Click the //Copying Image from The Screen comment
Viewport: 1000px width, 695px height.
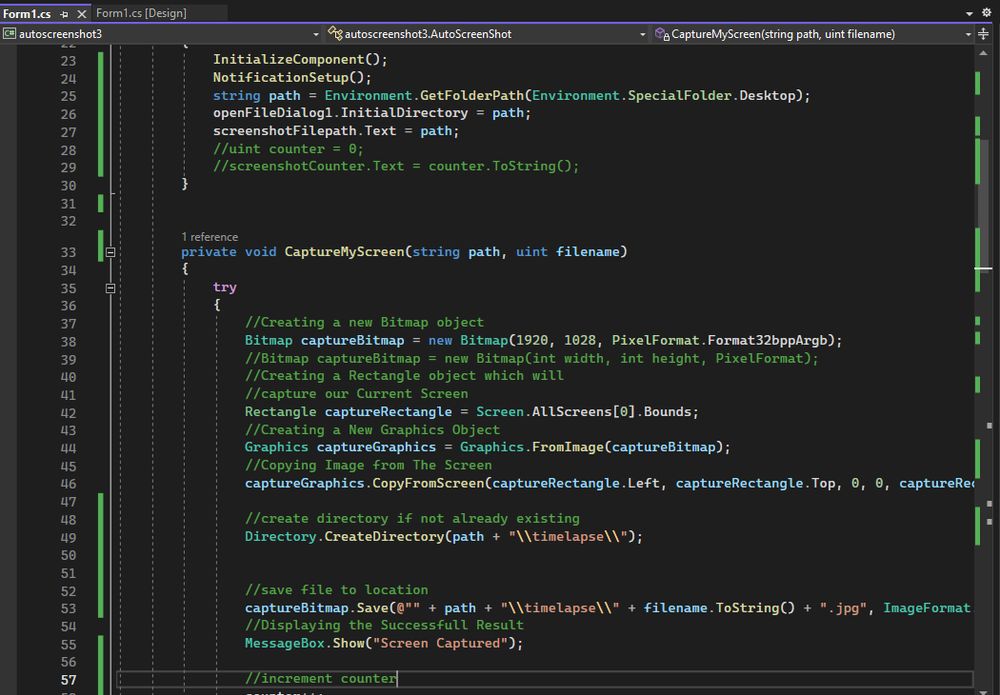368,465
